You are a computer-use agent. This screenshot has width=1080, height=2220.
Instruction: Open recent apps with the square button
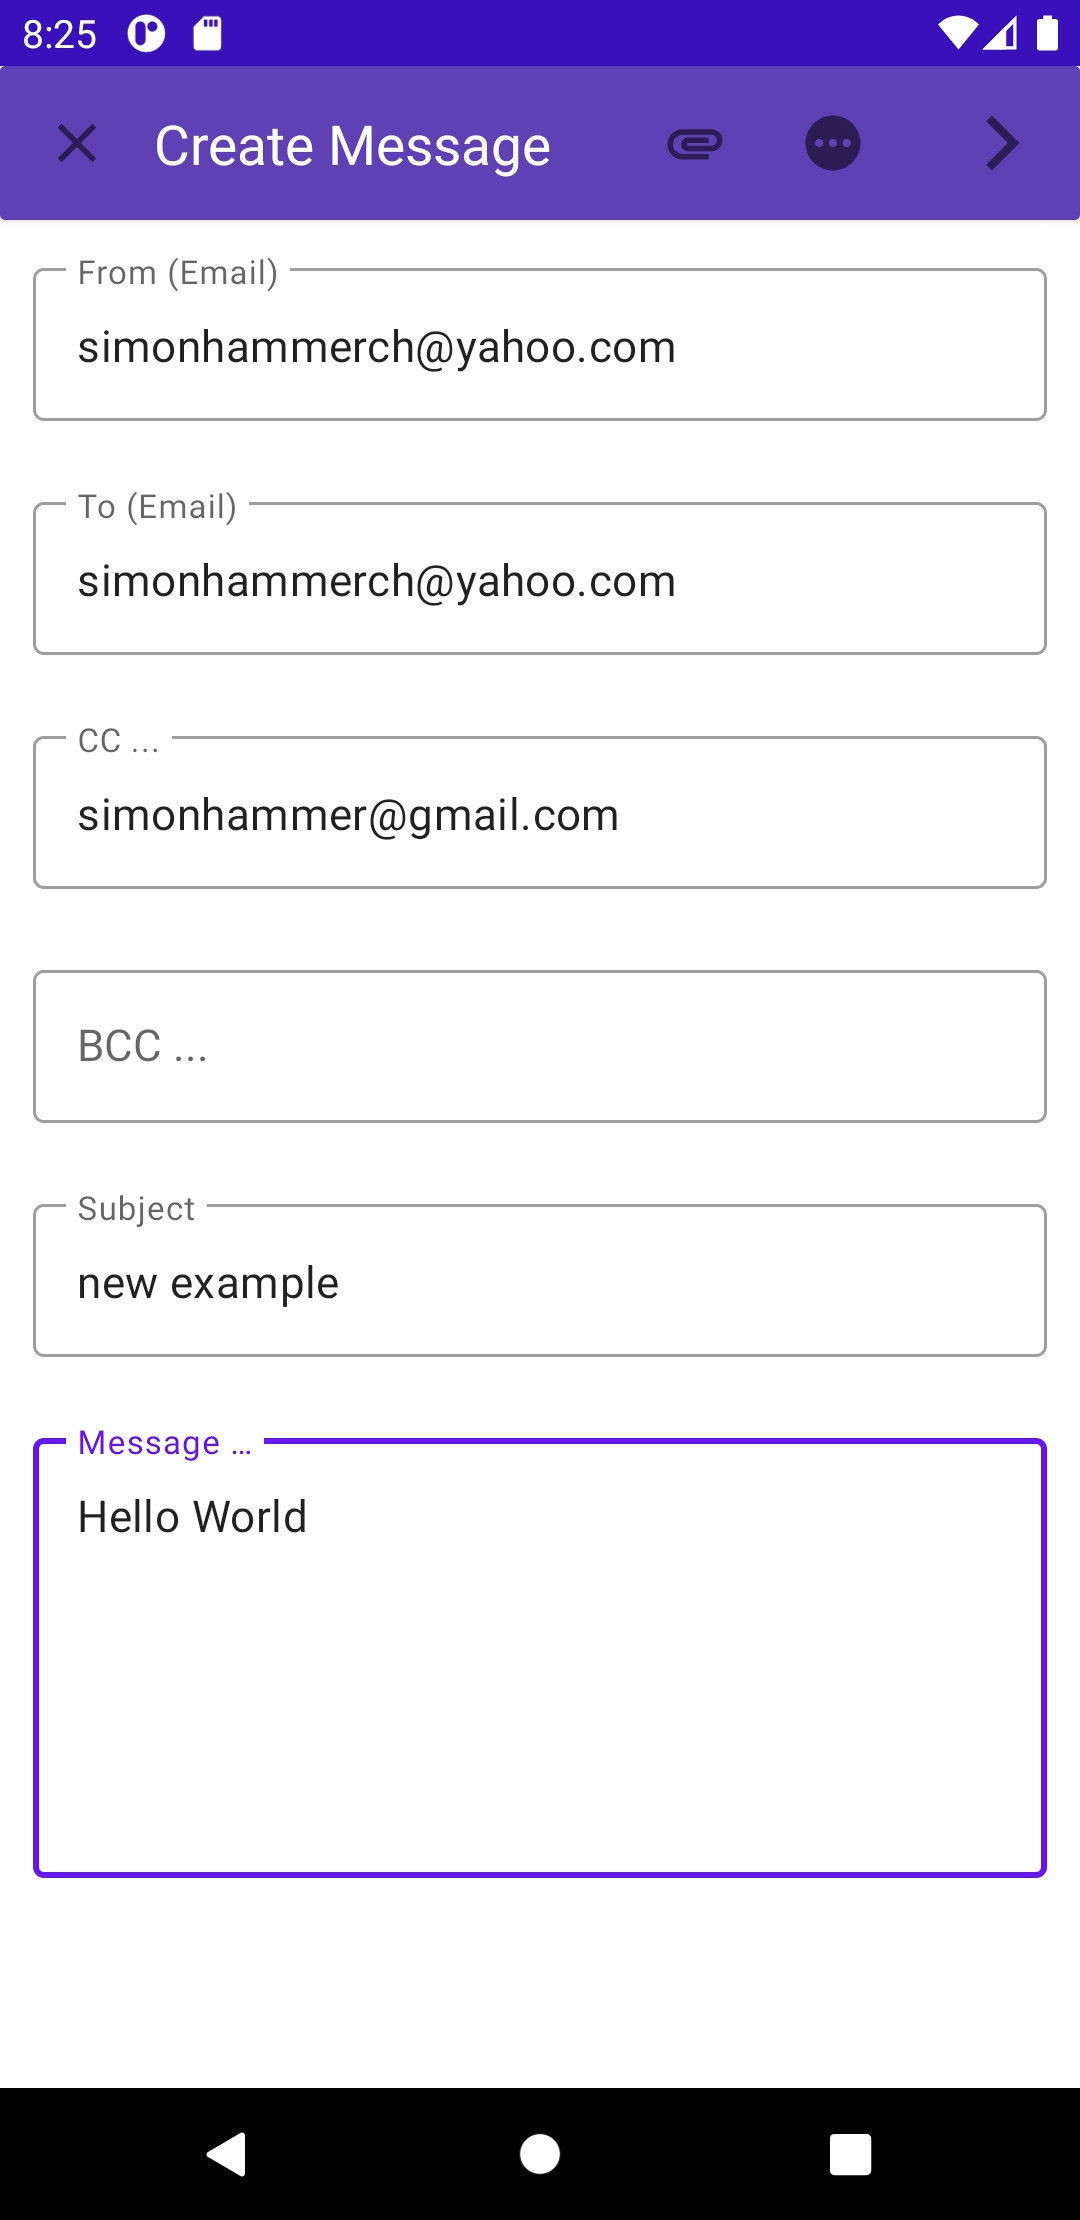point(850,2154)
